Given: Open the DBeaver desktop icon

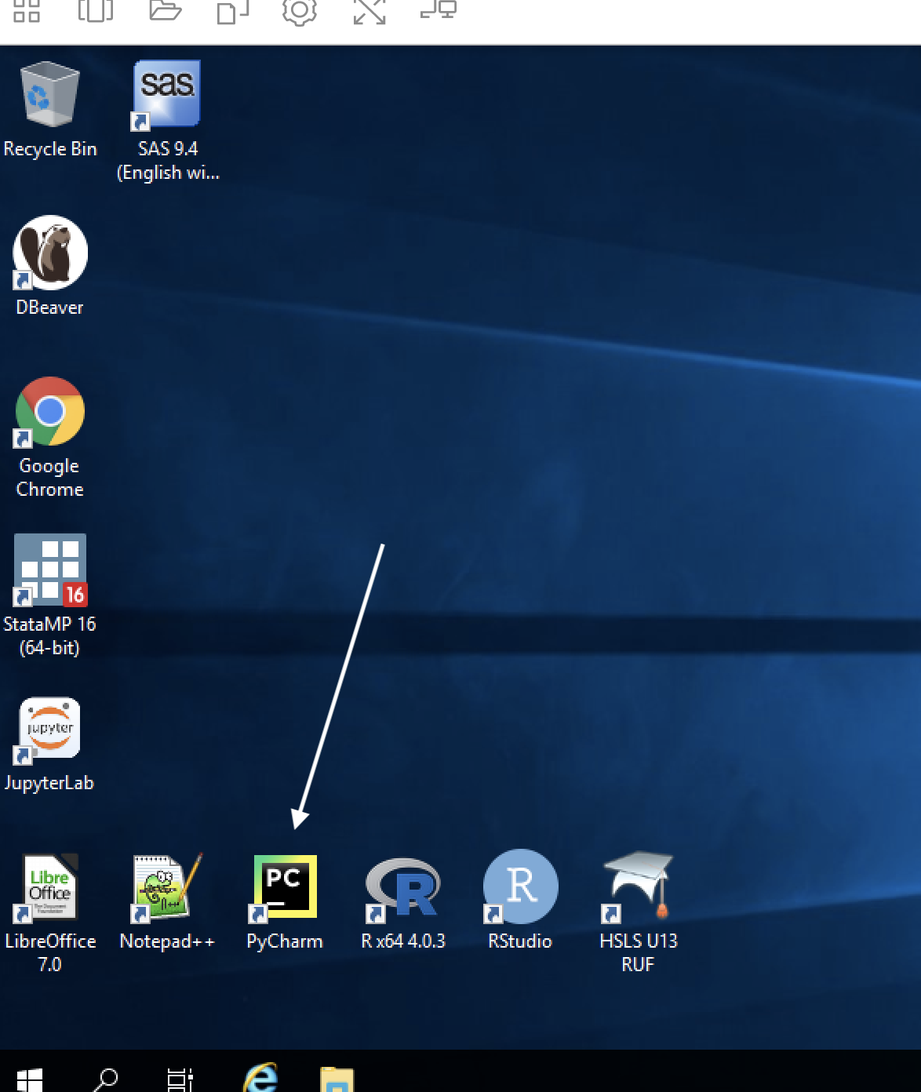Looking at the screenshot, I should pos(50,254).
